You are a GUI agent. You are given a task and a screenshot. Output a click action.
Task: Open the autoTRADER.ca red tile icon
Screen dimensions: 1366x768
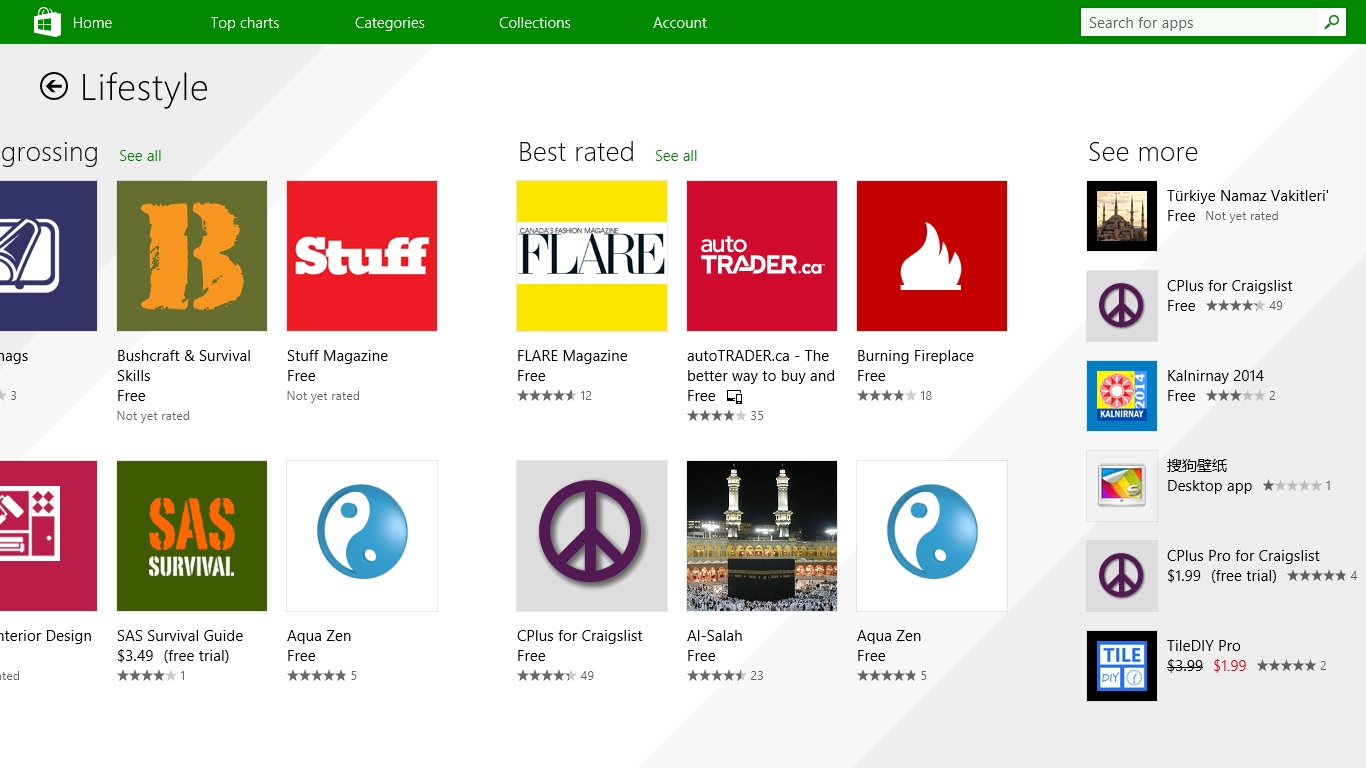point(762,256)
